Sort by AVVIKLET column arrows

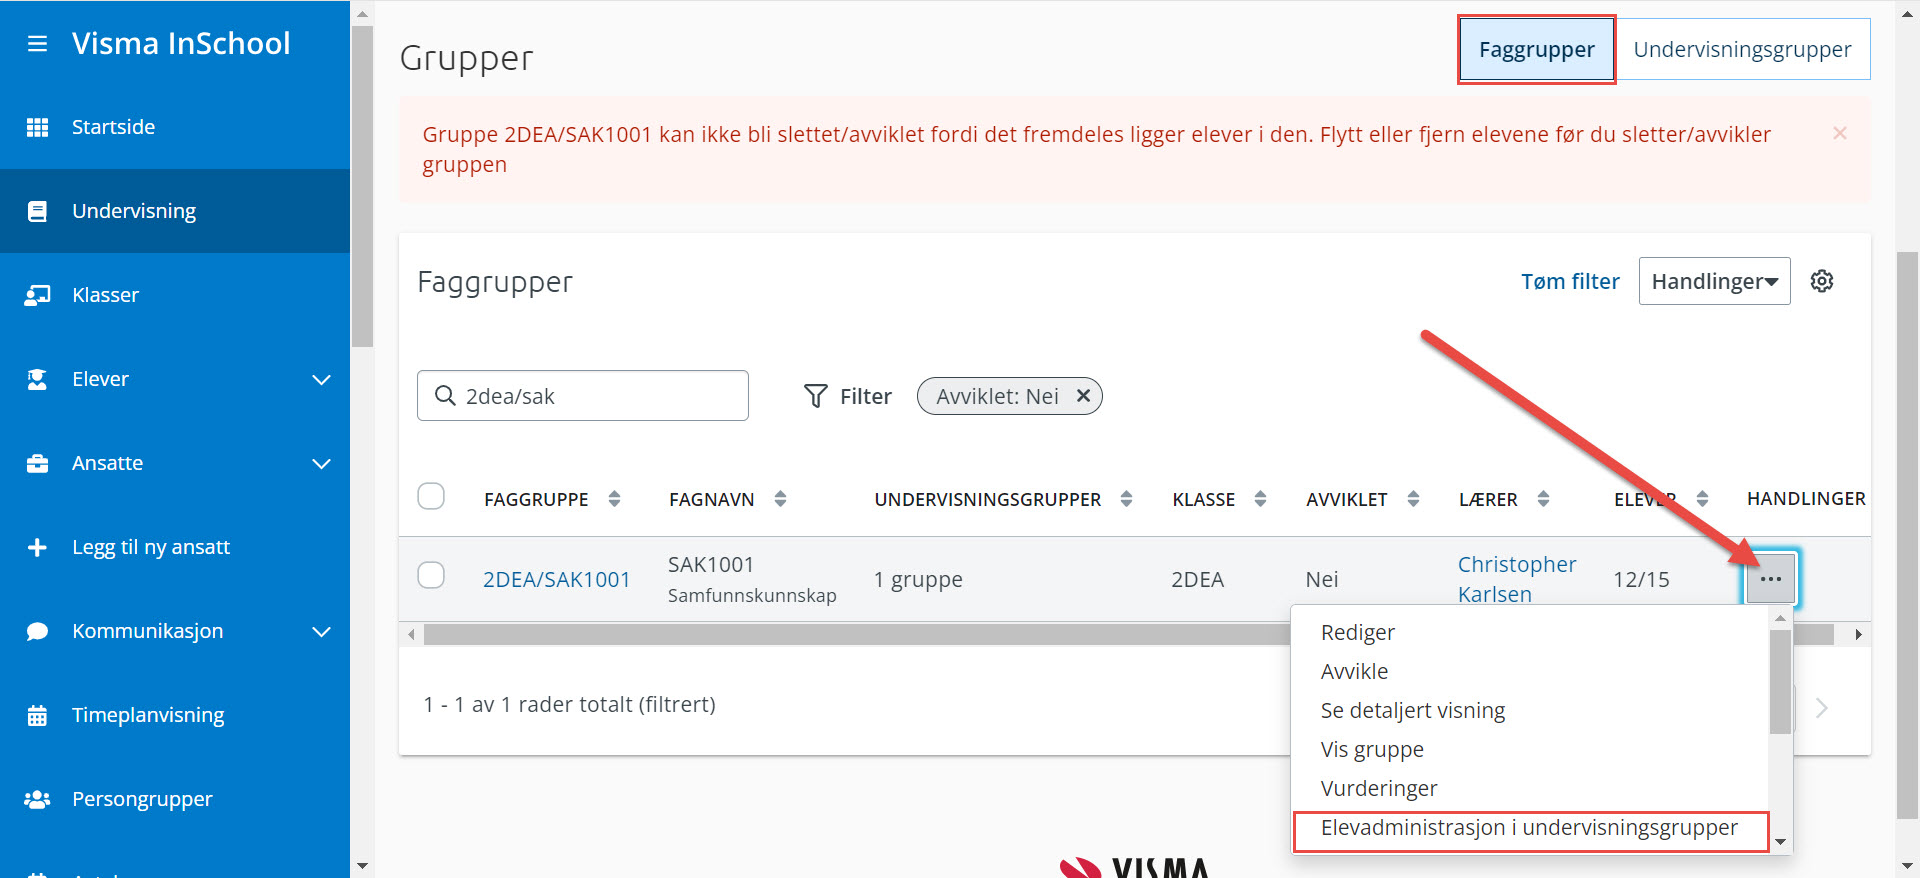pos(1413,499)
